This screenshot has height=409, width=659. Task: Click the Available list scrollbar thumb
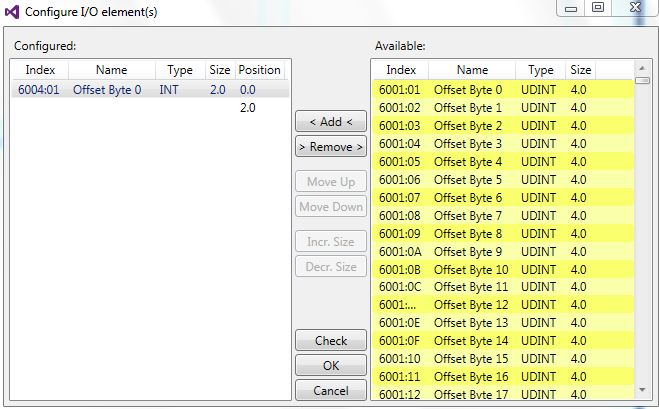pos(642,80)
